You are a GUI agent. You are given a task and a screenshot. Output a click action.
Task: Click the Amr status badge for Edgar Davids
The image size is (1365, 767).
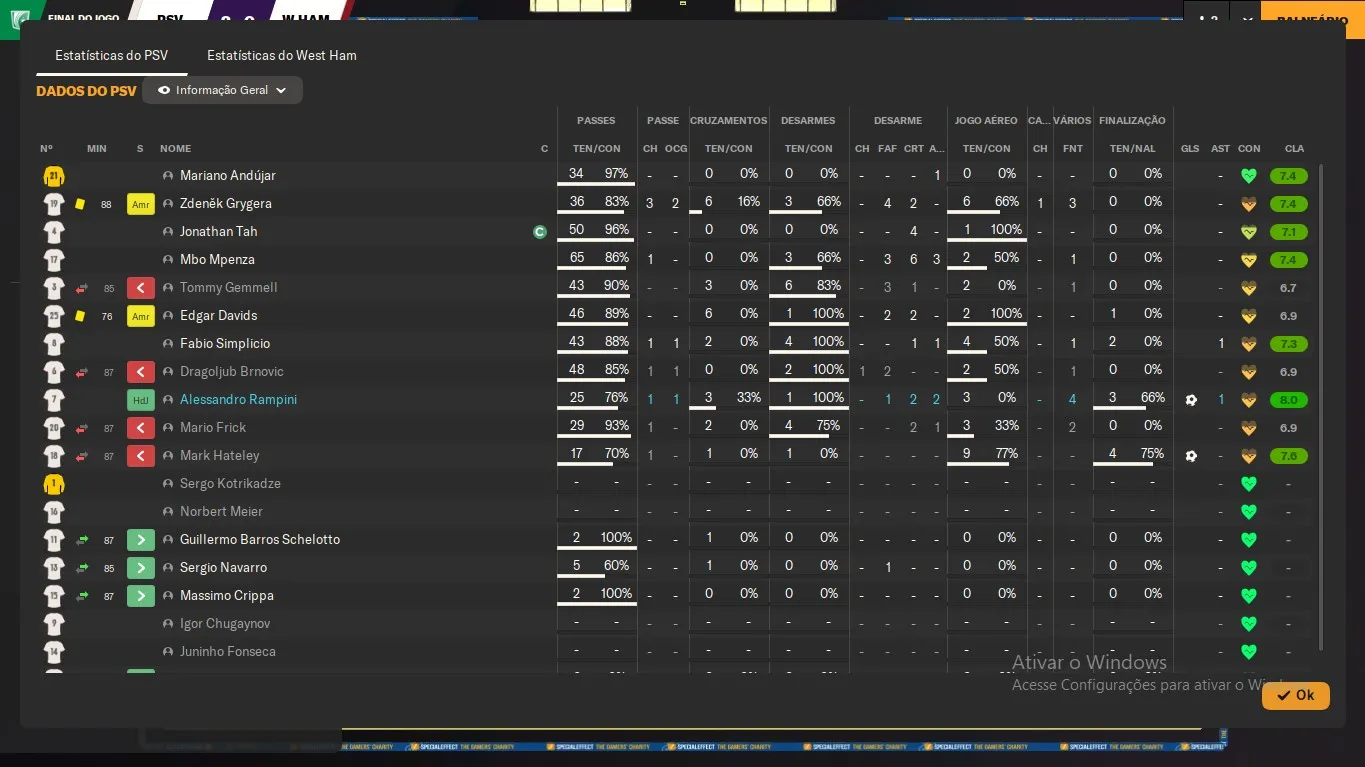coord(140,316)
